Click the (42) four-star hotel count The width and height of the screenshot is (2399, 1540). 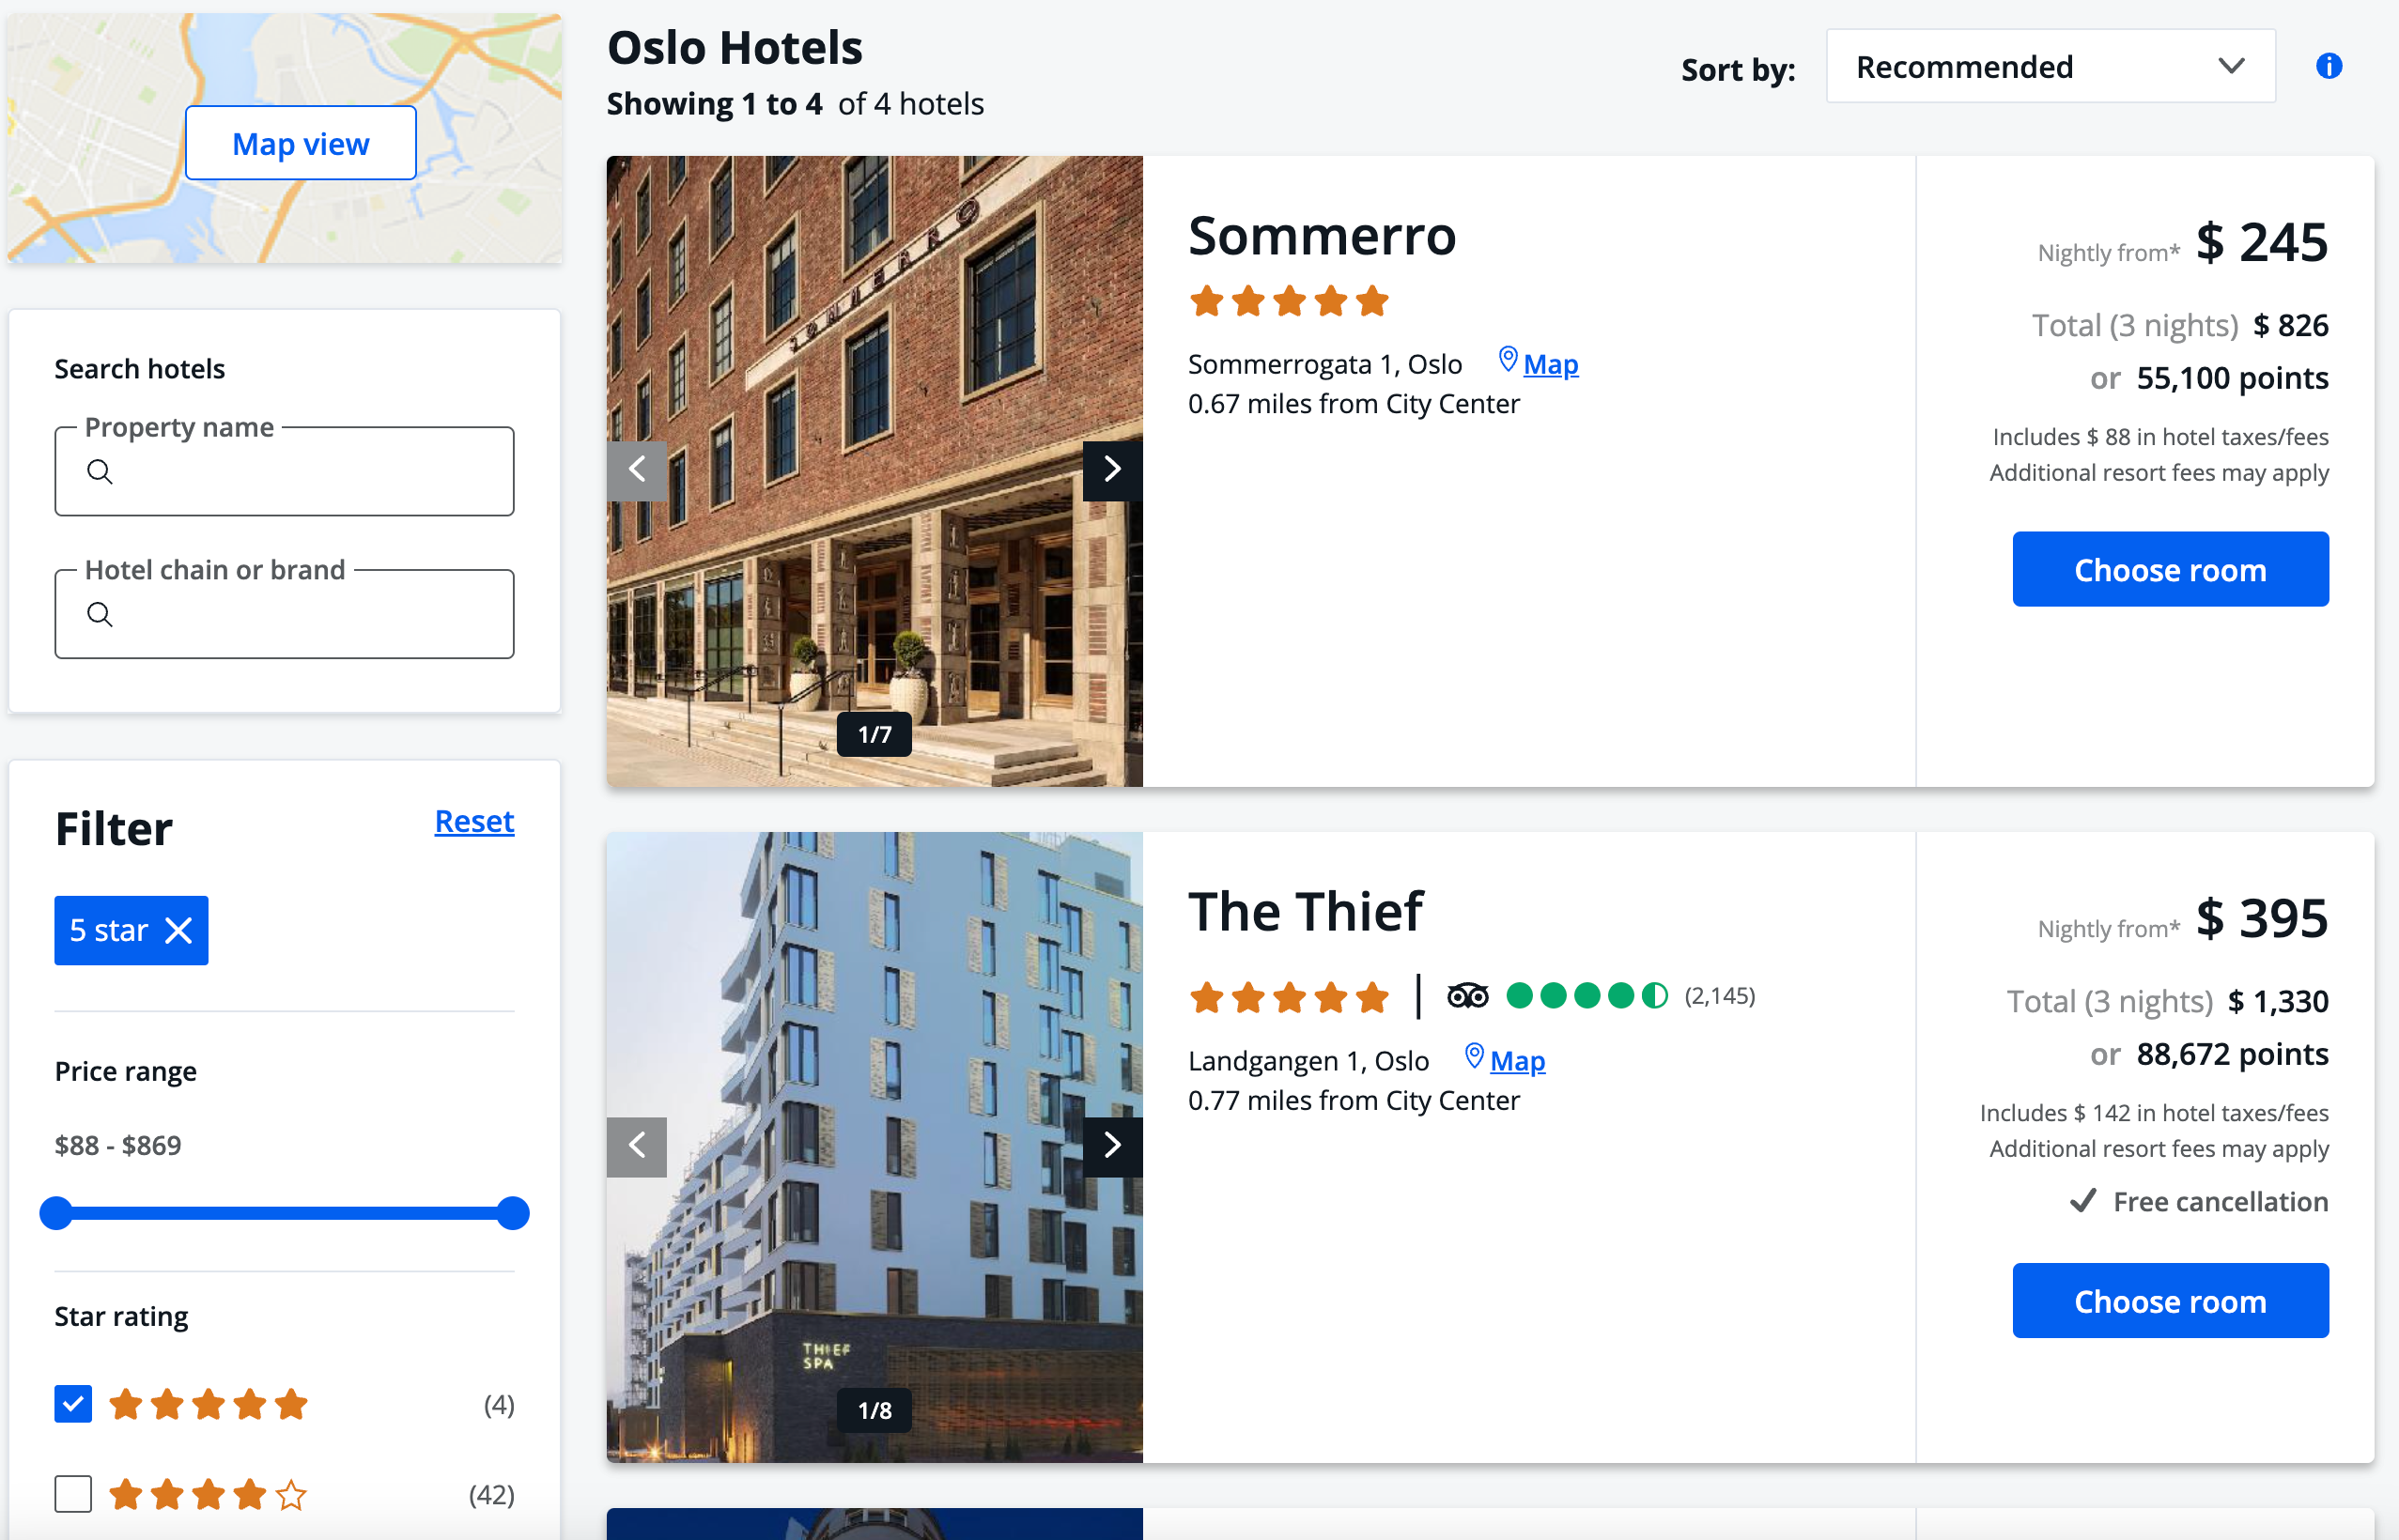coord(491,1494)
